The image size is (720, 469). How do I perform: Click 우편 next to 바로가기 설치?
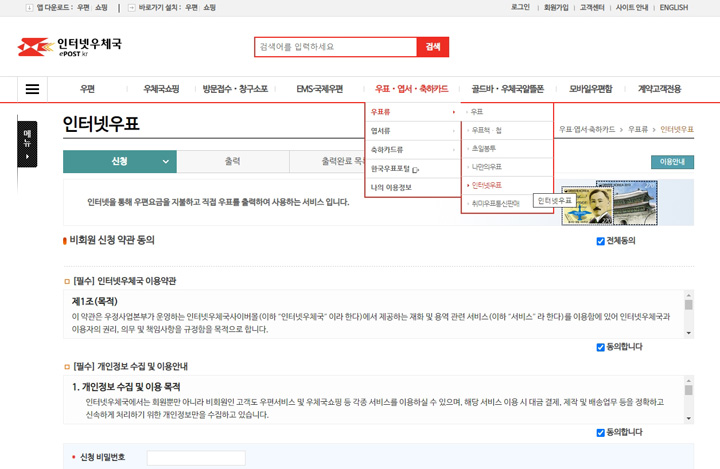point(192,7)
